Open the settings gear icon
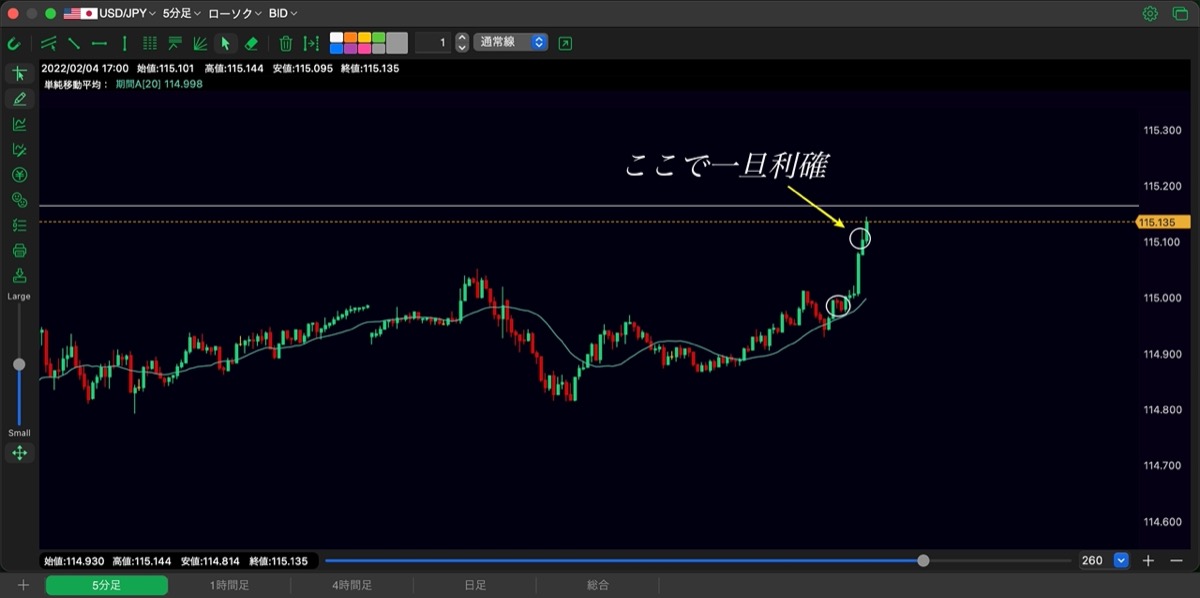 [1150, 14]
